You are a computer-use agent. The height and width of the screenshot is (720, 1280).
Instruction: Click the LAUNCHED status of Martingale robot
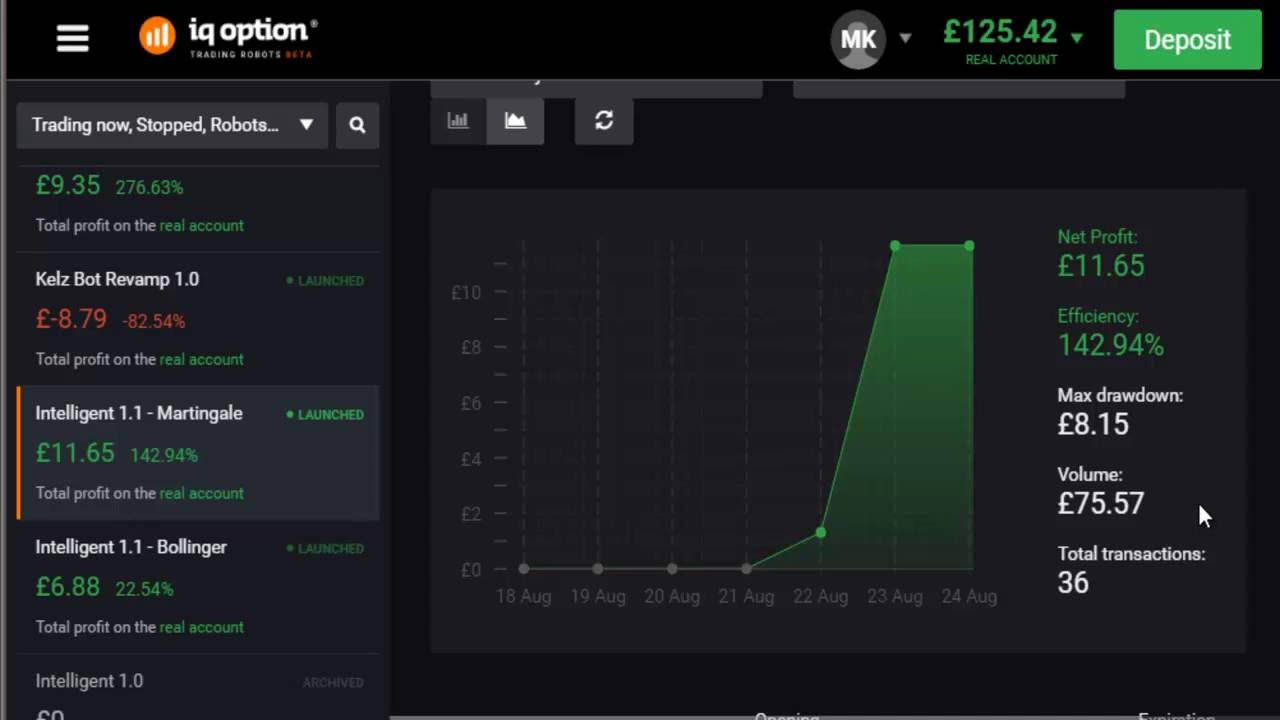(x=325, y=415)
